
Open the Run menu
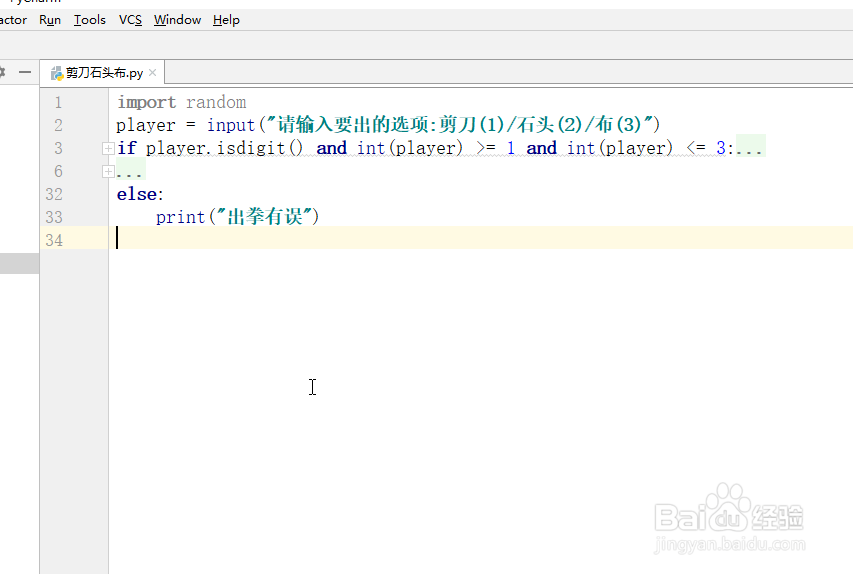tap(50, 20)
